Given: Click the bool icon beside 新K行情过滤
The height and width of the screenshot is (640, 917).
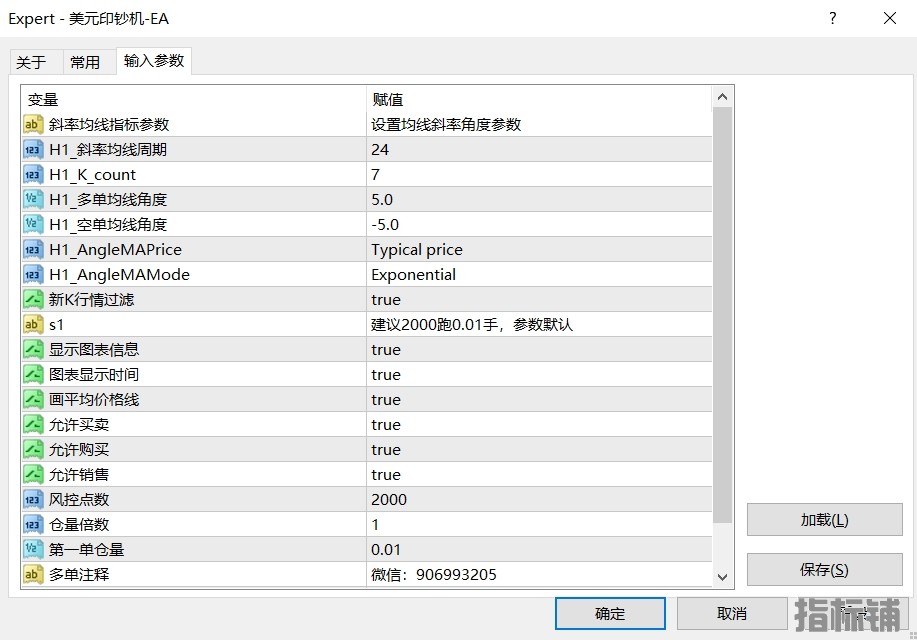Looking at the screenshot, I should click(x=33, y=300).
